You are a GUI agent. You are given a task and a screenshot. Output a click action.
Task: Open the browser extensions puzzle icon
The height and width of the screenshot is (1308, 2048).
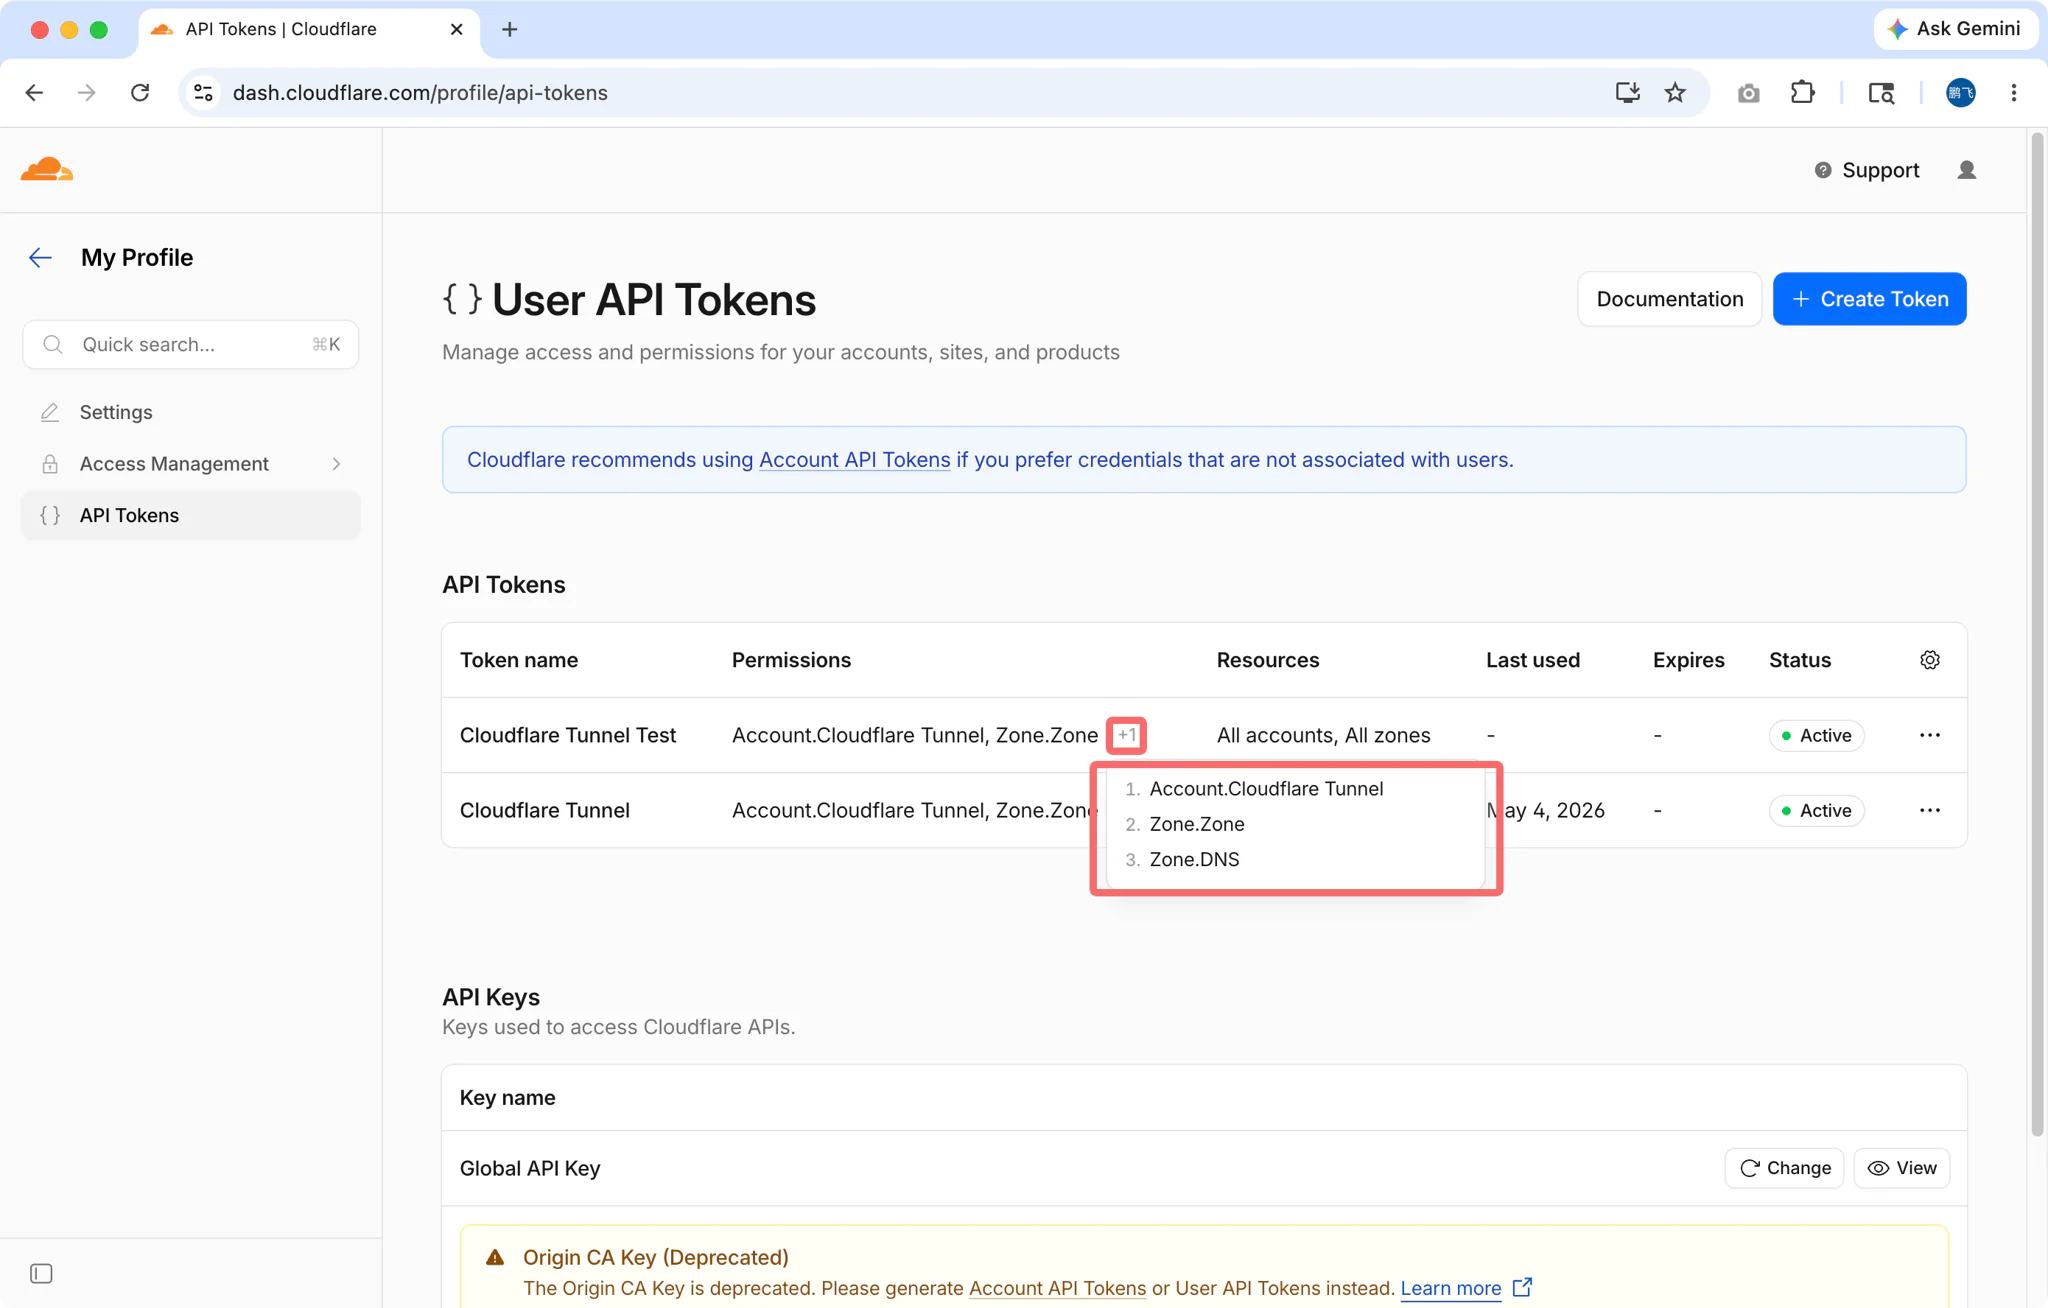coord(1802,93)
